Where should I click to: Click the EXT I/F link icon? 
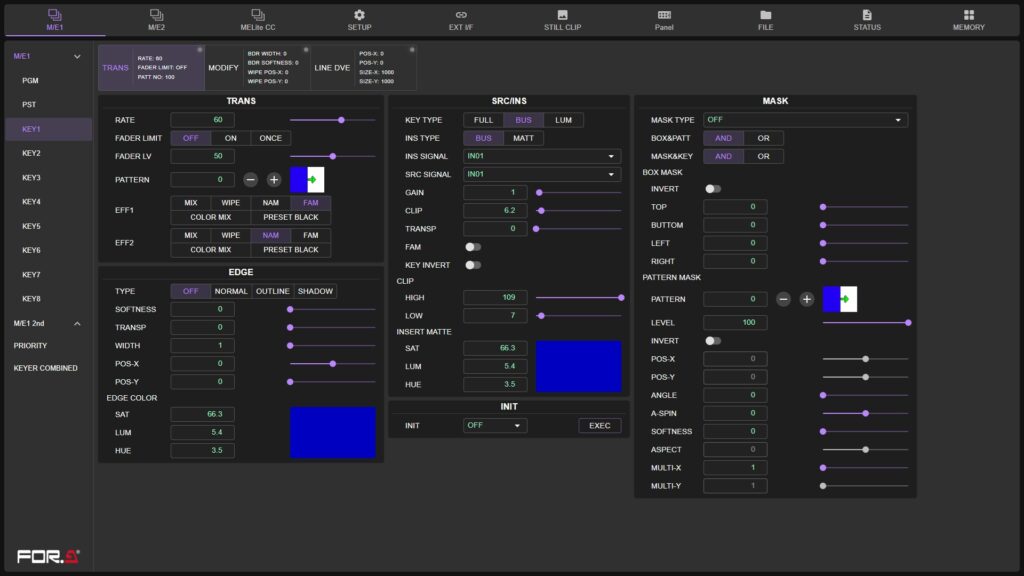(x=460, y=14)
